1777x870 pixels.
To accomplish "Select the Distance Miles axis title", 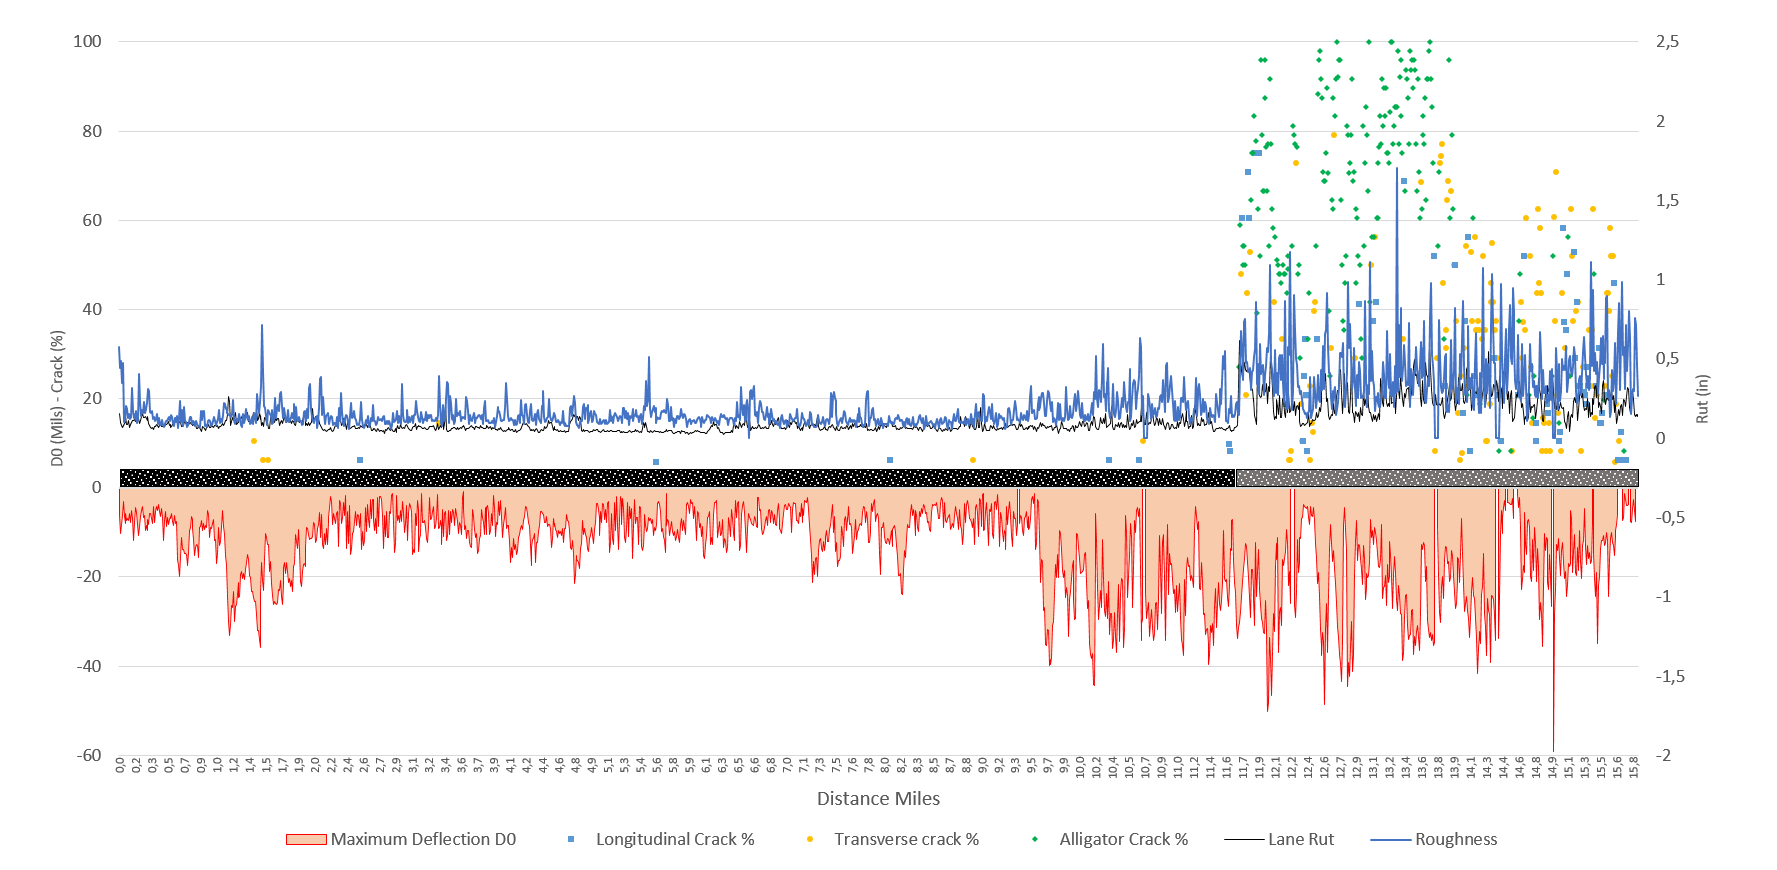I will [x=878, y=799].
